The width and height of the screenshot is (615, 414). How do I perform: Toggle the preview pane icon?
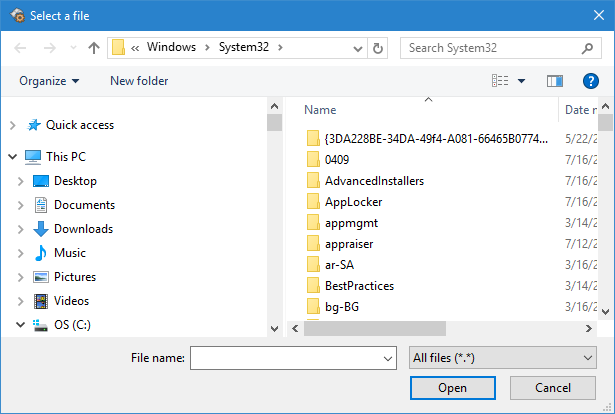[x=556, y=81]
